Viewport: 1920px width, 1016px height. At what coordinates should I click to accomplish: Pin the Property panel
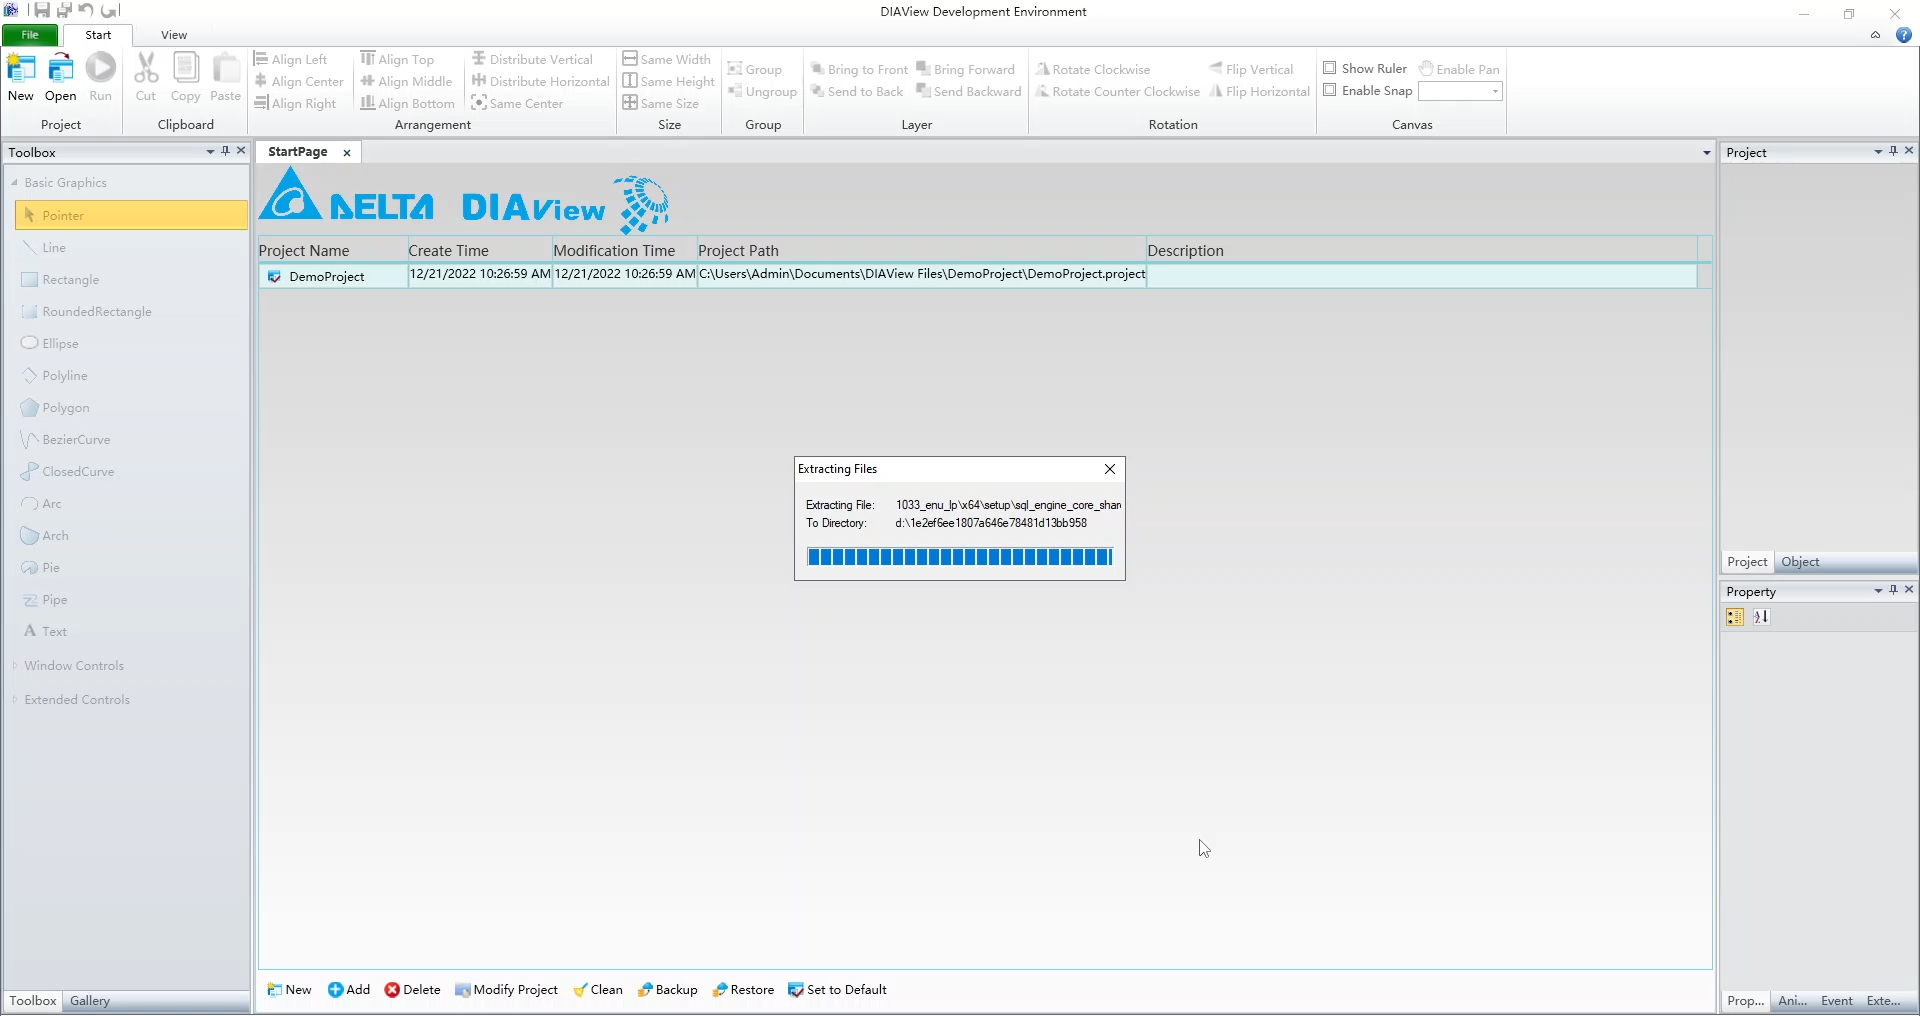point(1894,590)
